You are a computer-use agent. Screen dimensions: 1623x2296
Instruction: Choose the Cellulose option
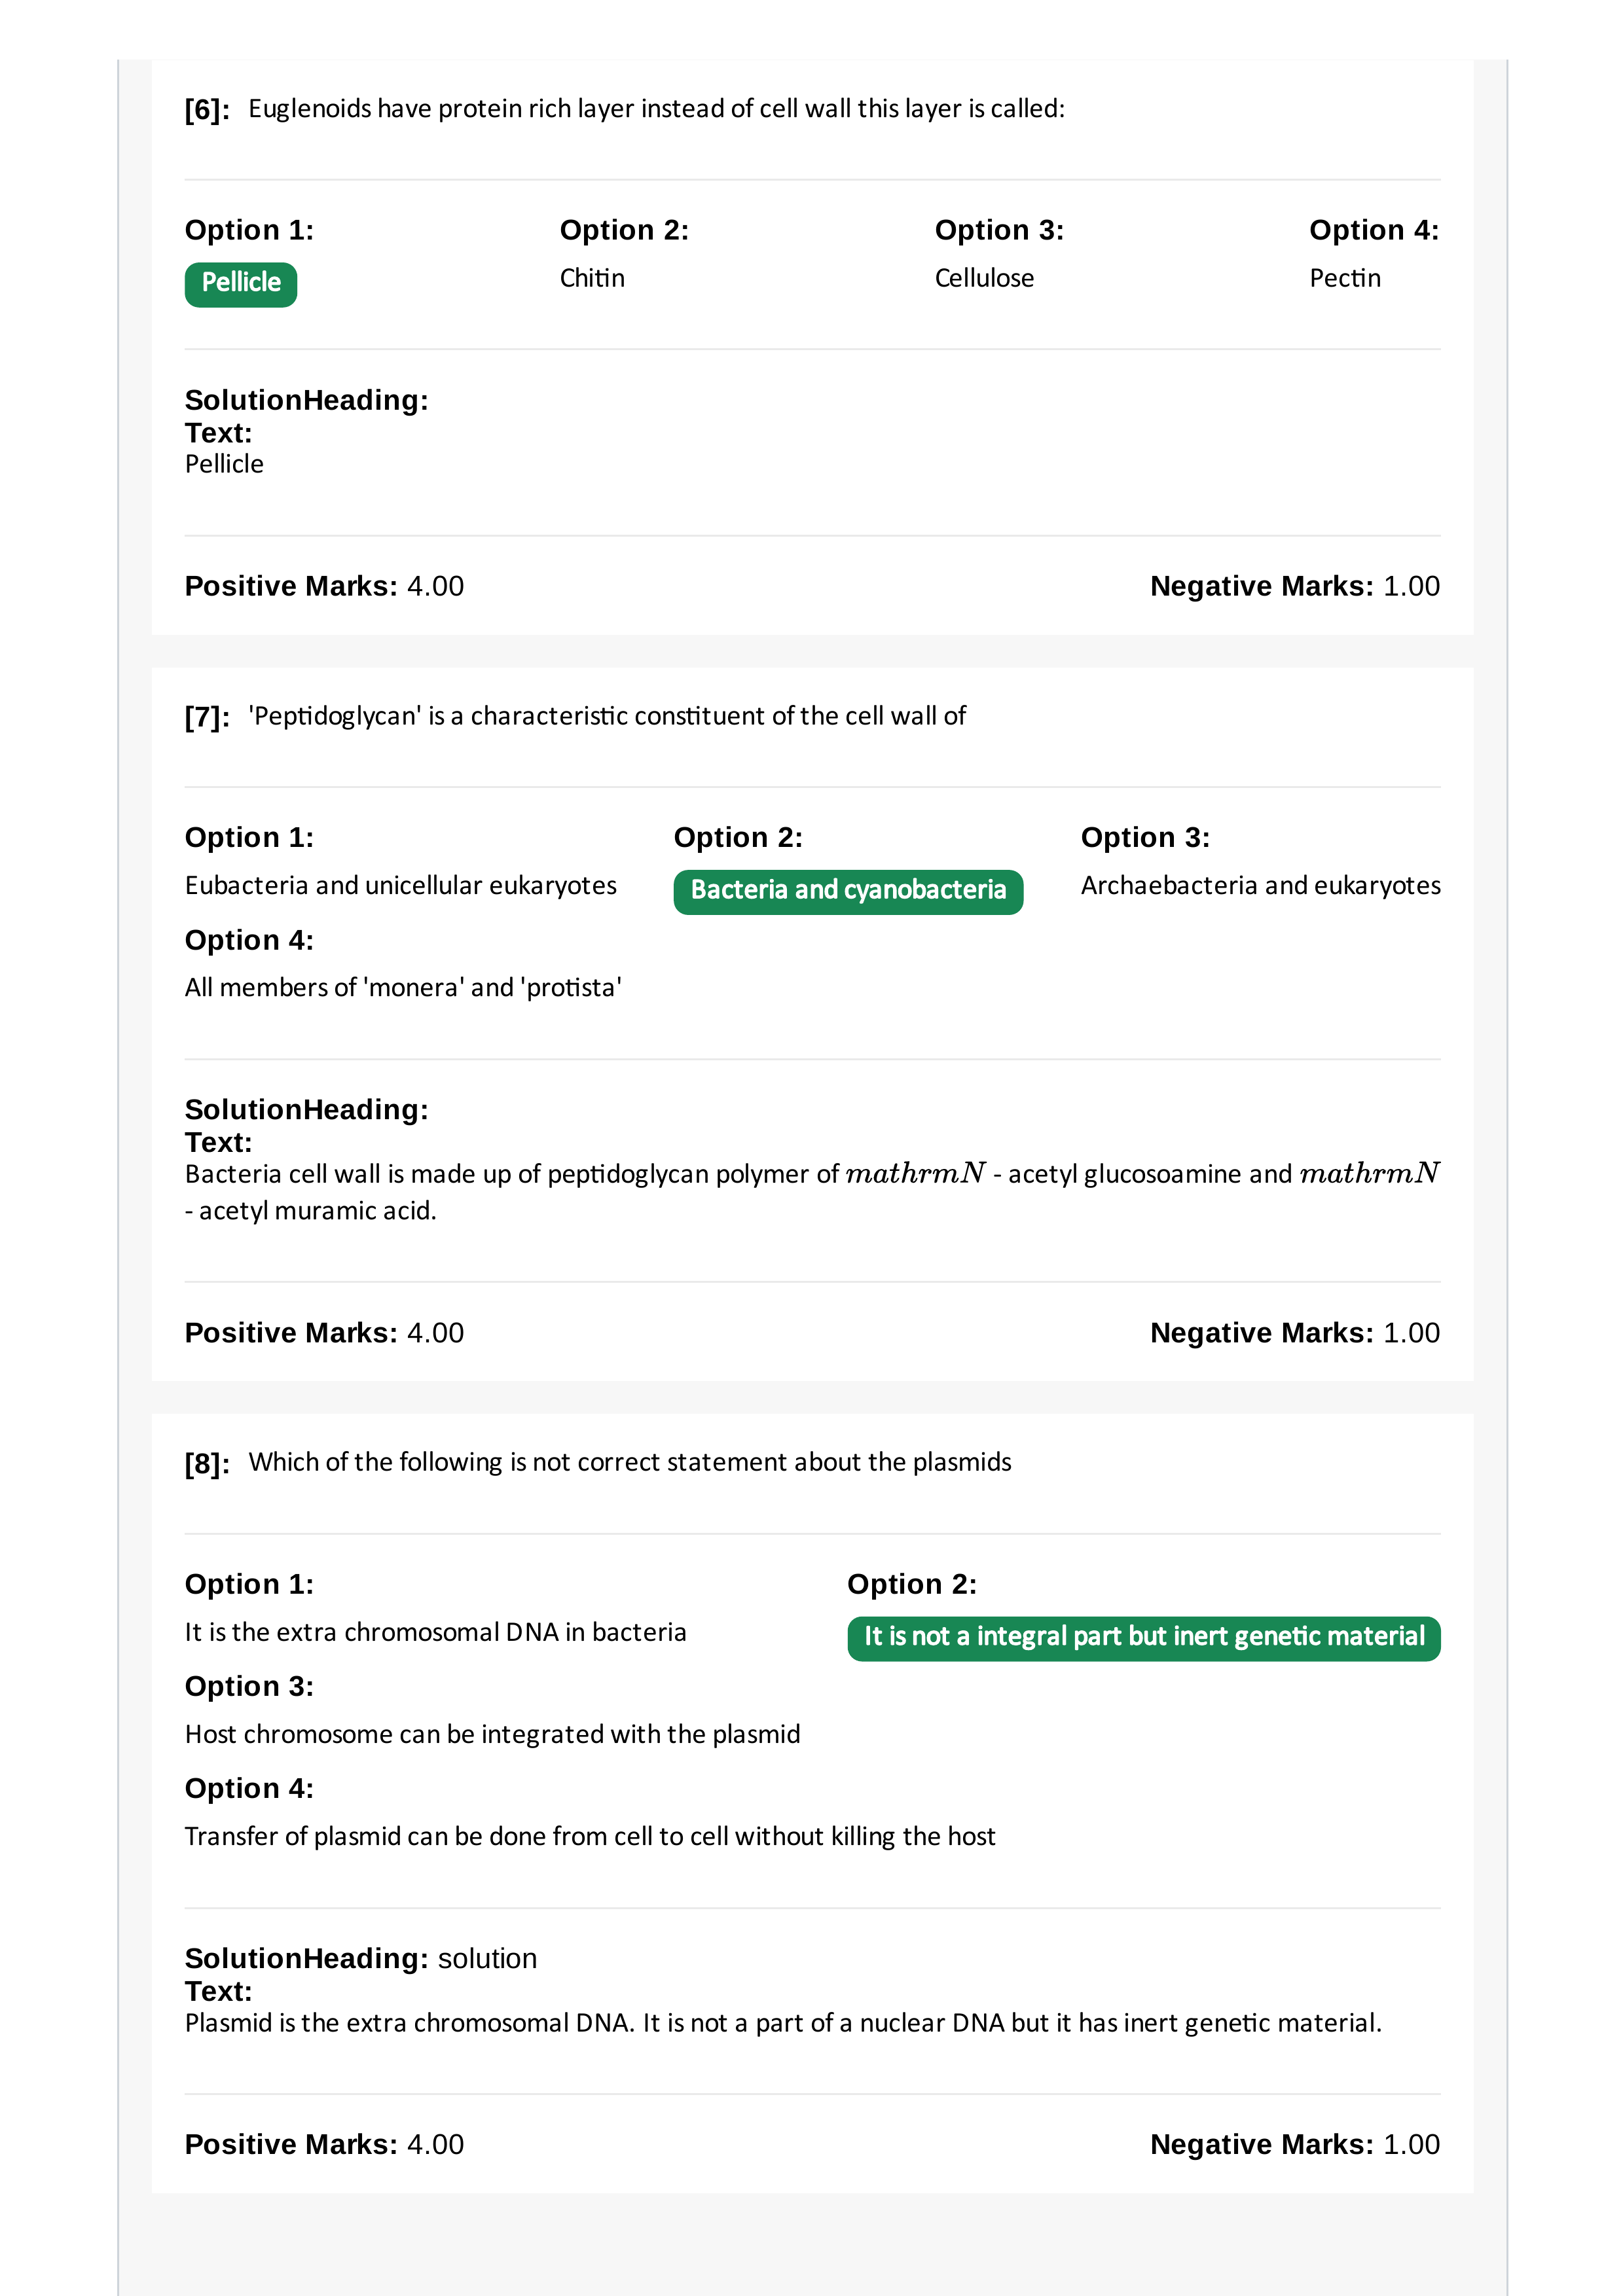click(984, 278)
